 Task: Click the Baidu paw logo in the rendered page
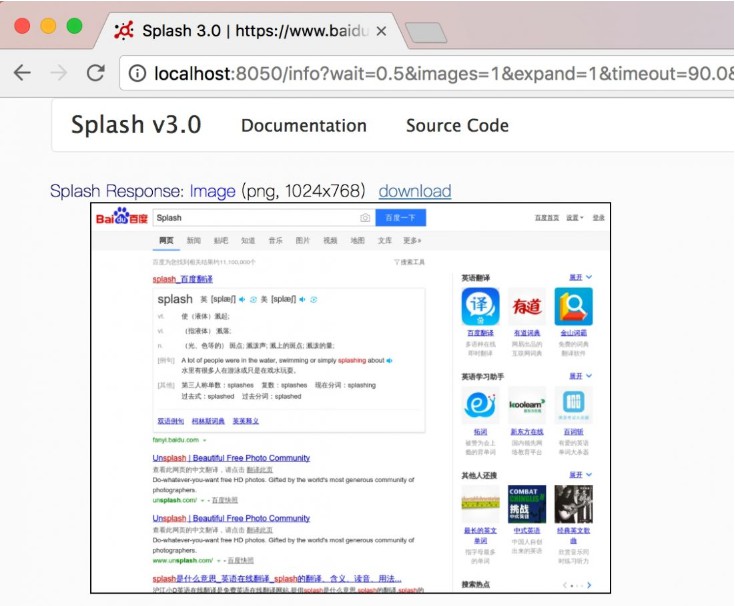click(x=122, y=217)
